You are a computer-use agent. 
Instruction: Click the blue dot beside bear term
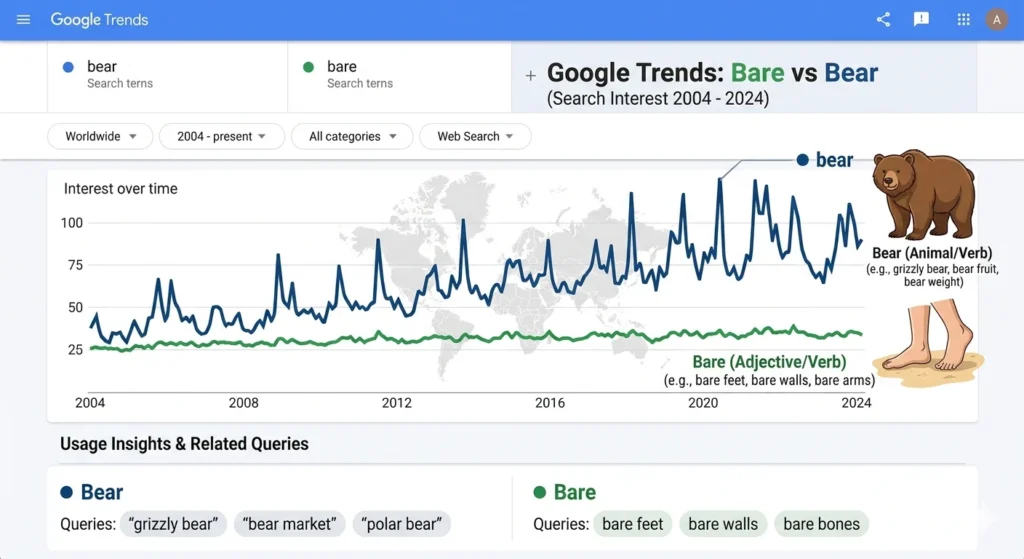click(x=68, y=67)
